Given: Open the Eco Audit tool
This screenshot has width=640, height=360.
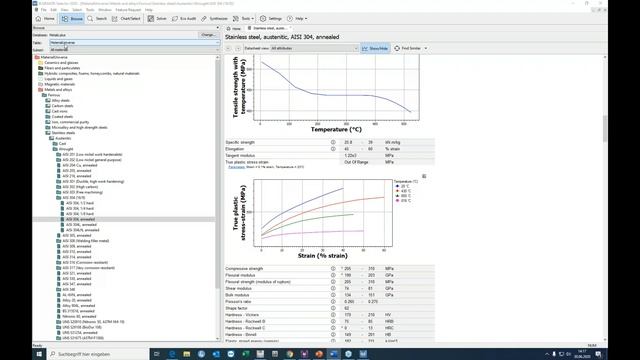Looking at the screenshot, I should [x=184, y=19].
